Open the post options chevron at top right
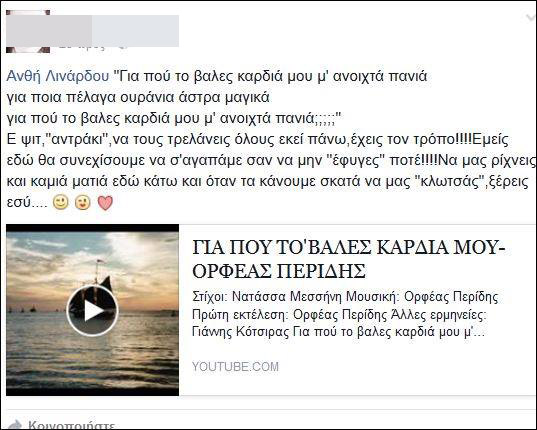Image resolution: width=537 pixels, height=430 pixels. coord(530,18)
